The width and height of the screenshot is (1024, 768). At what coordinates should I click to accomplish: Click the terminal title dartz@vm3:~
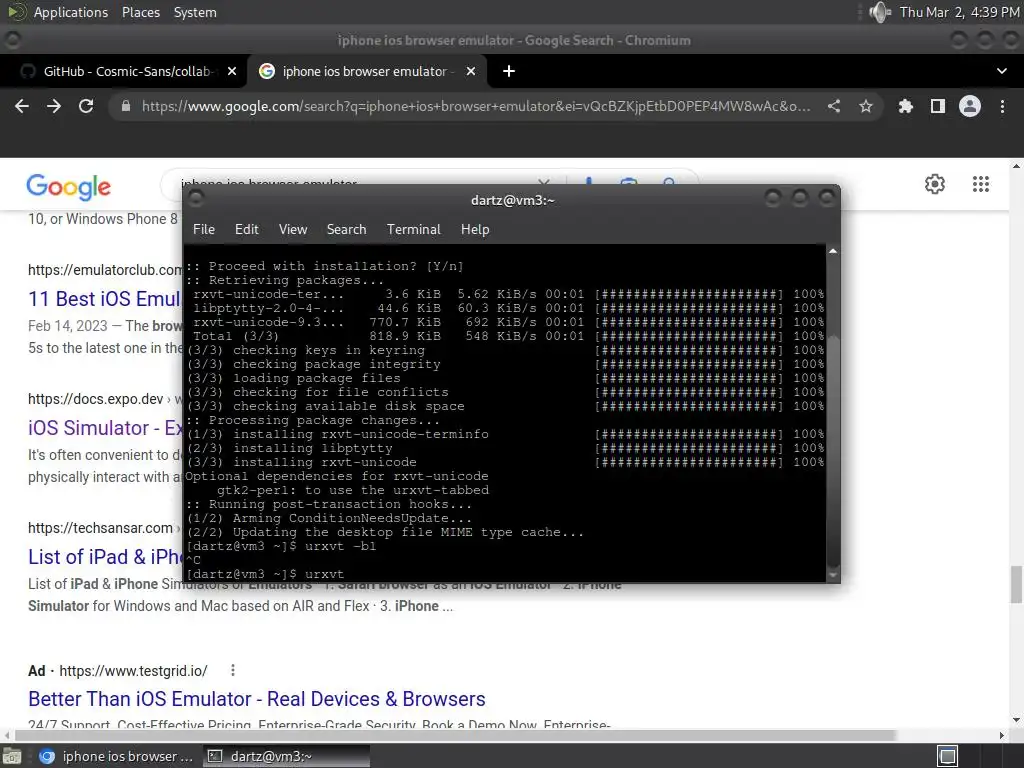click(x=512, y=200)
